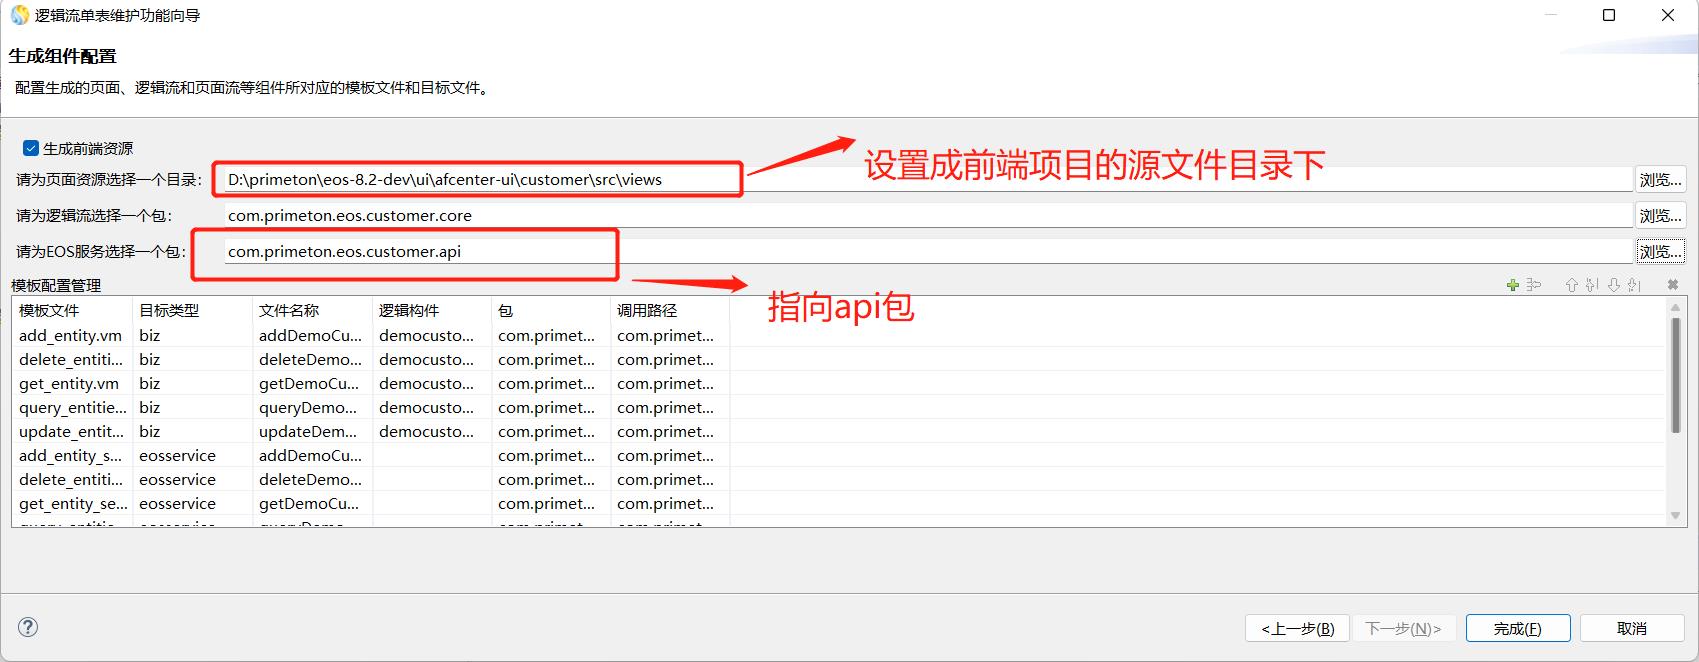
Task: Go back with the 上一步(B) button
Action: coord(1297,628)
